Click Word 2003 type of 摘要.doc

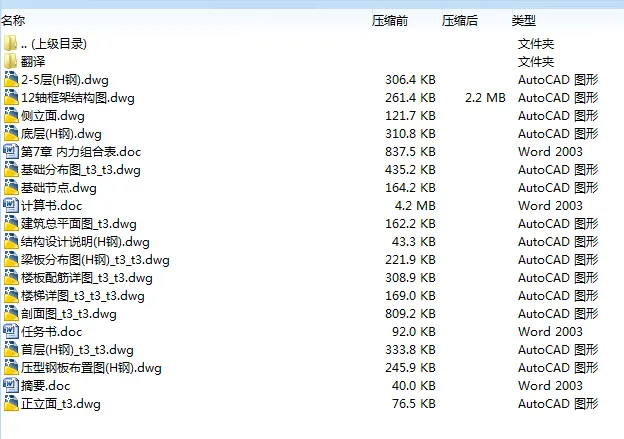click(550, 386)
